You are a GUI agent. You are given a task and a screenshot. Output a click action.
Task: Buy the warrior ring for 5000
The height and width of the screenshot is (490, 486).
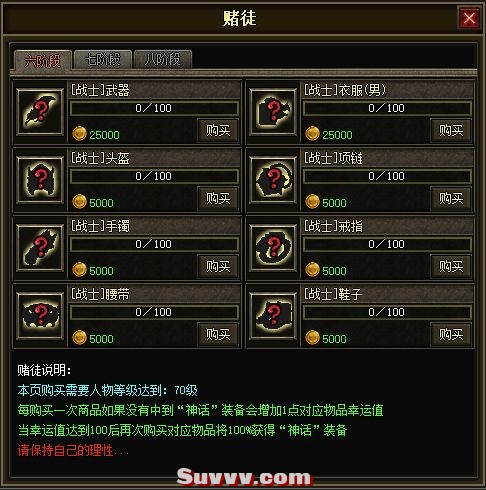coord(451,266)
